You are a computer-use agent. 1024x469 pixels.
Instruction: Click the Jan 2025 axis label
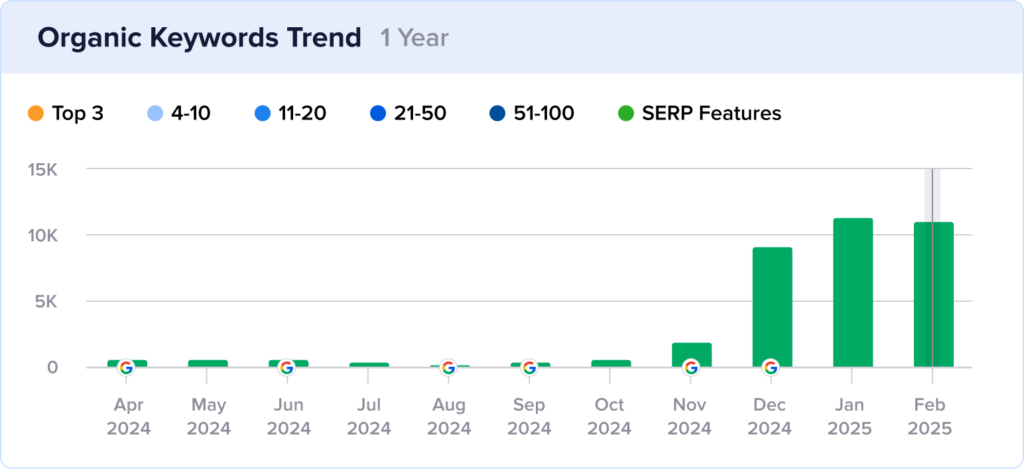[852, 417]
